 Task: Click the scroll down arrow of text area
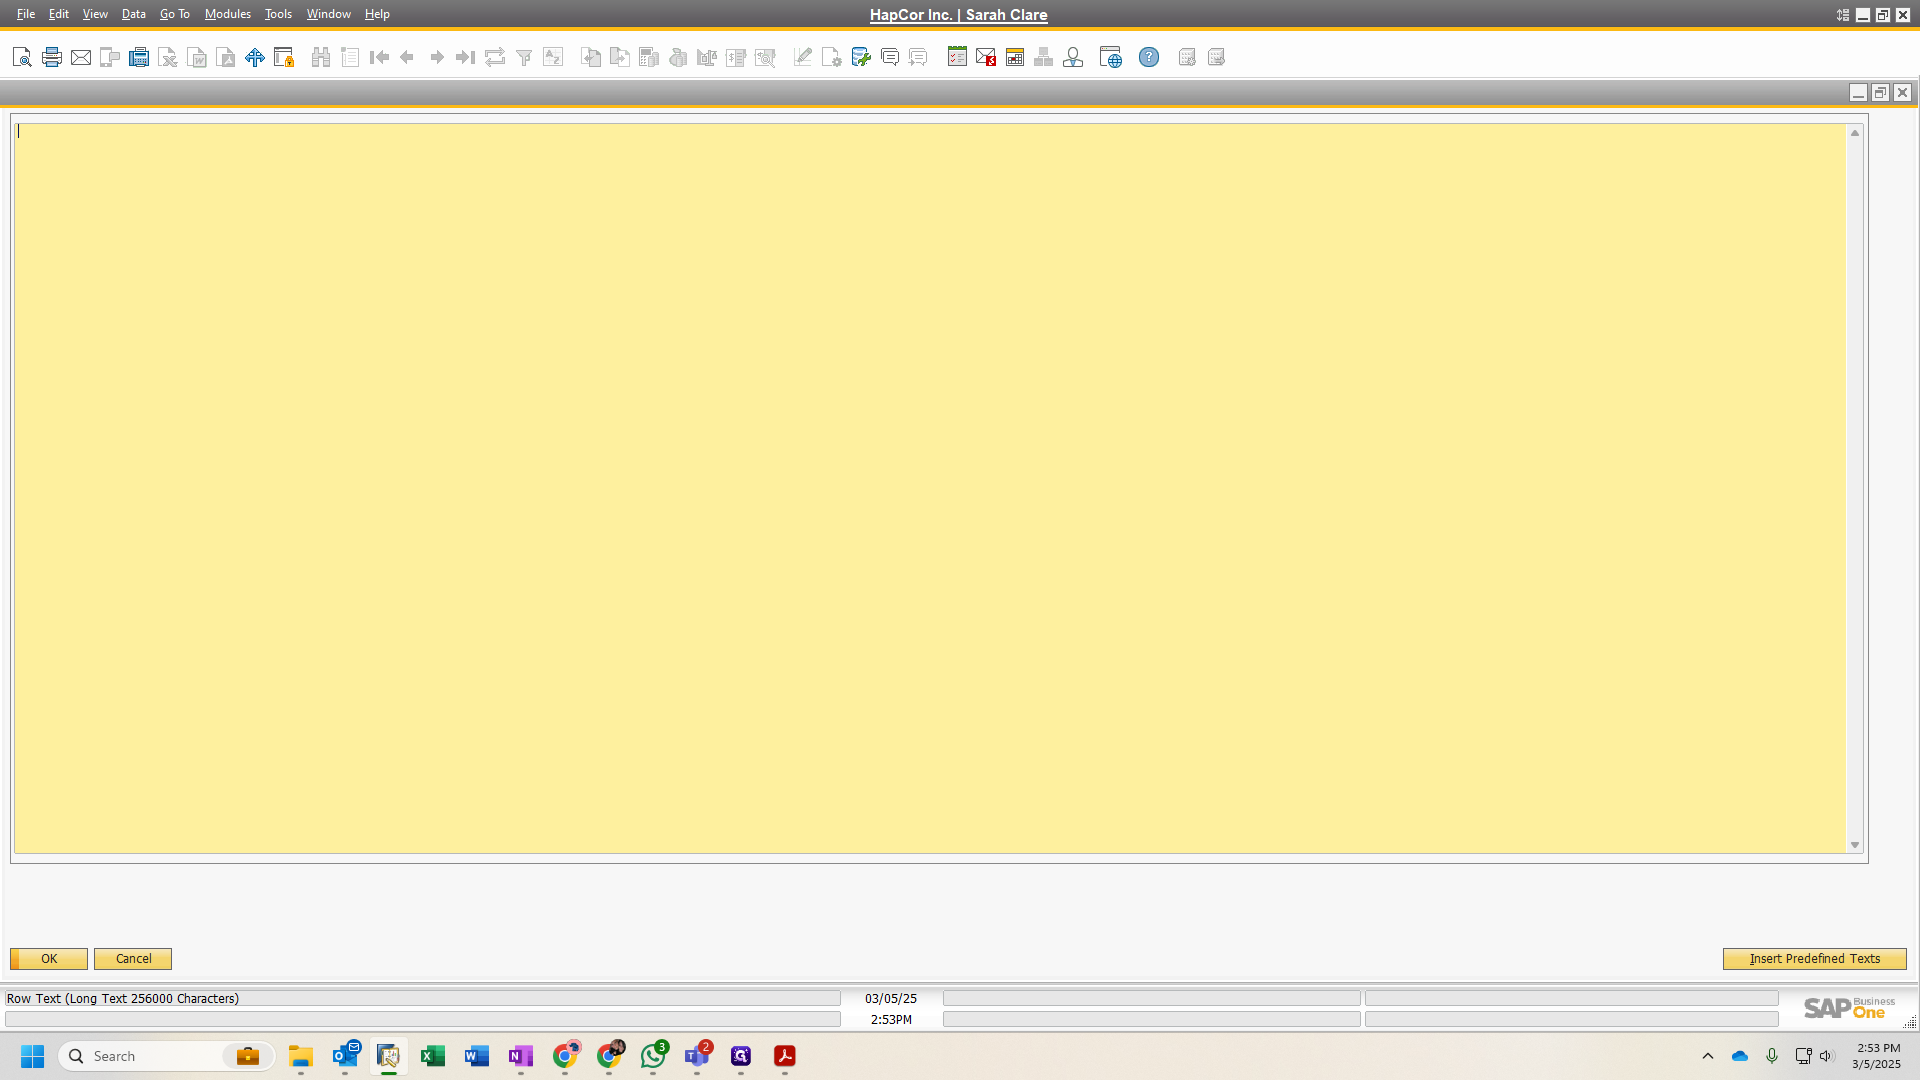click(x=1855, y=845)
